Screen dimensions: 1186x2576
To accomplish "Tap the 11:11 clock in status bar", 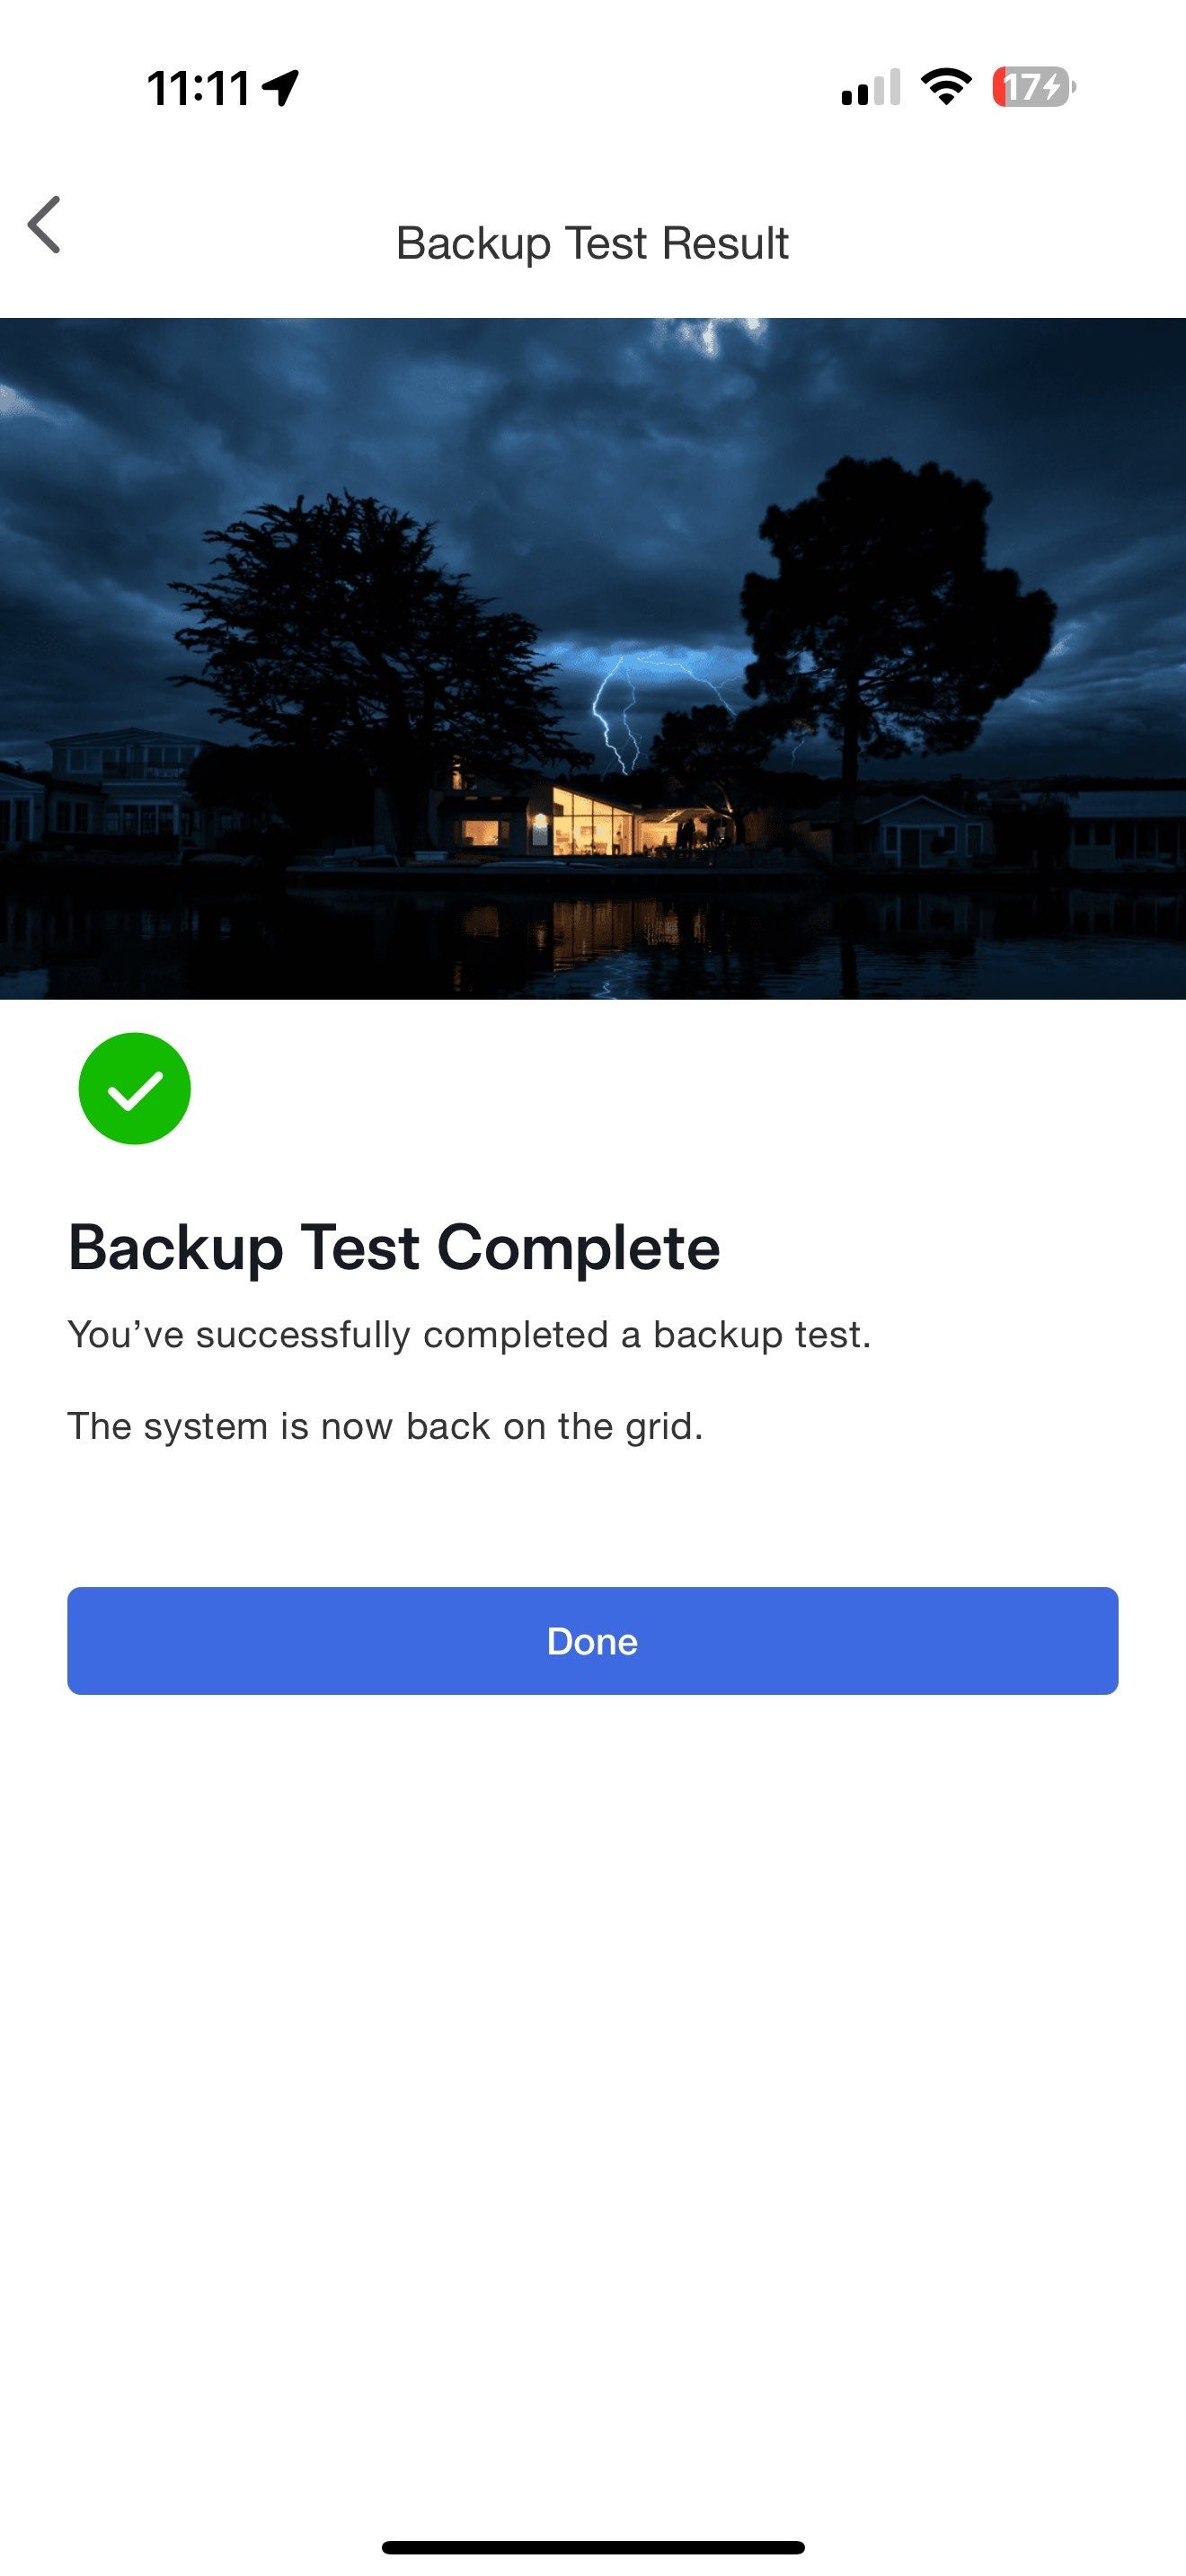I will click(x=198, y=88).
